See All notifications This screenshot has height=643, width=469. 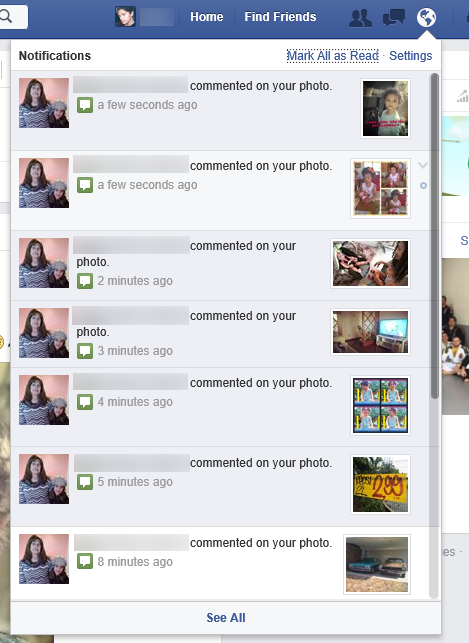226,618
